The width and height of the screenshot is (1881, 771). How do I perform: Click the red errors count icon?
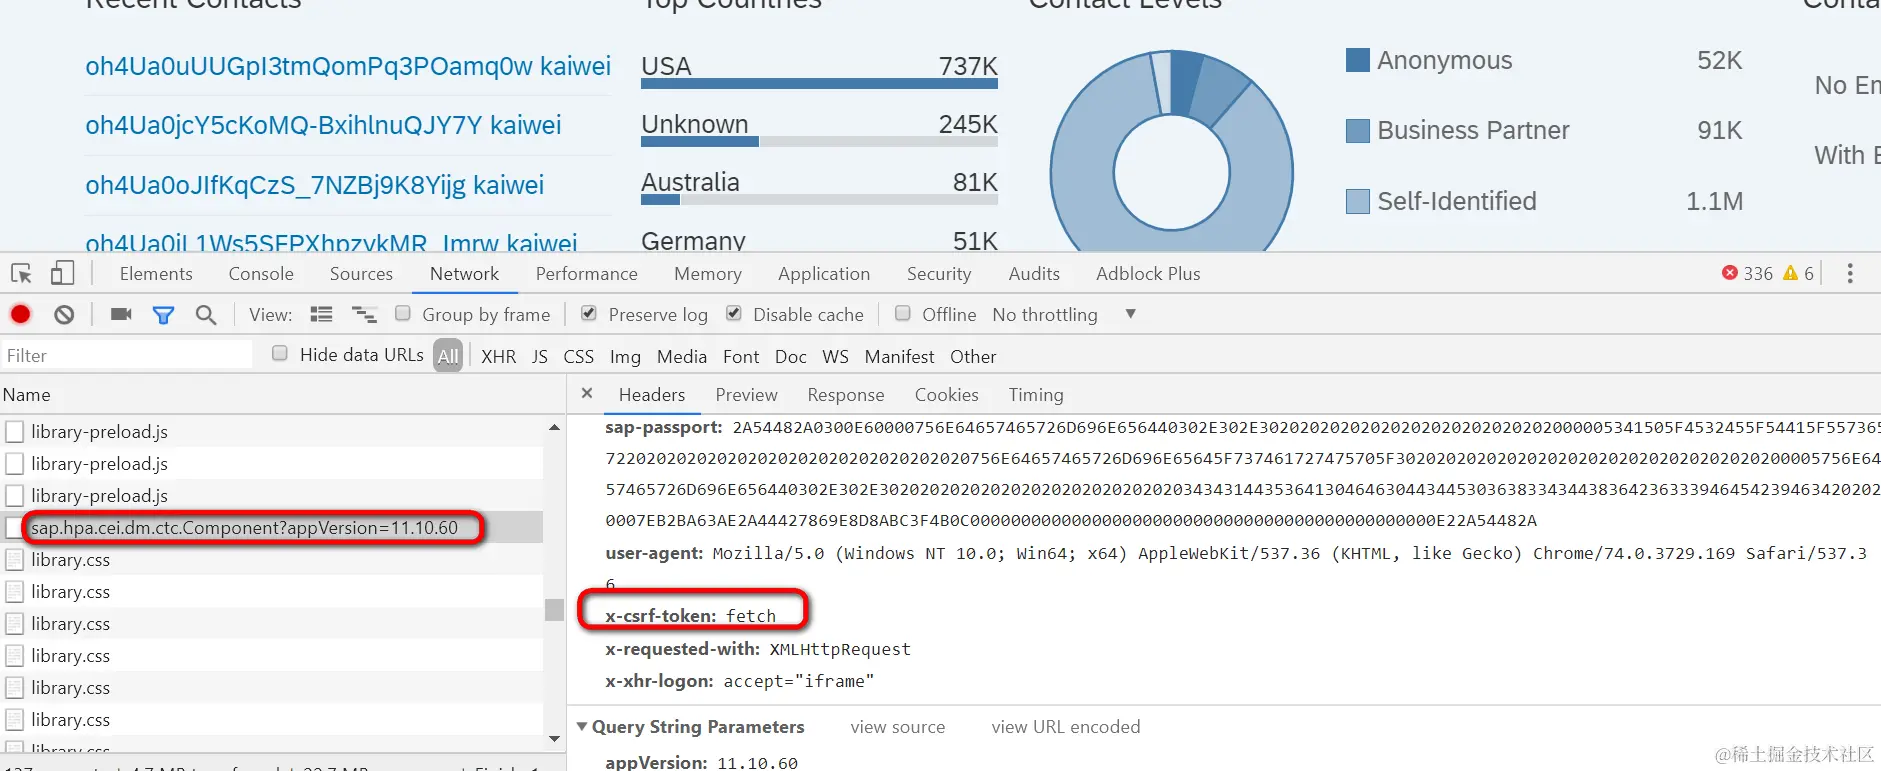1730,273
